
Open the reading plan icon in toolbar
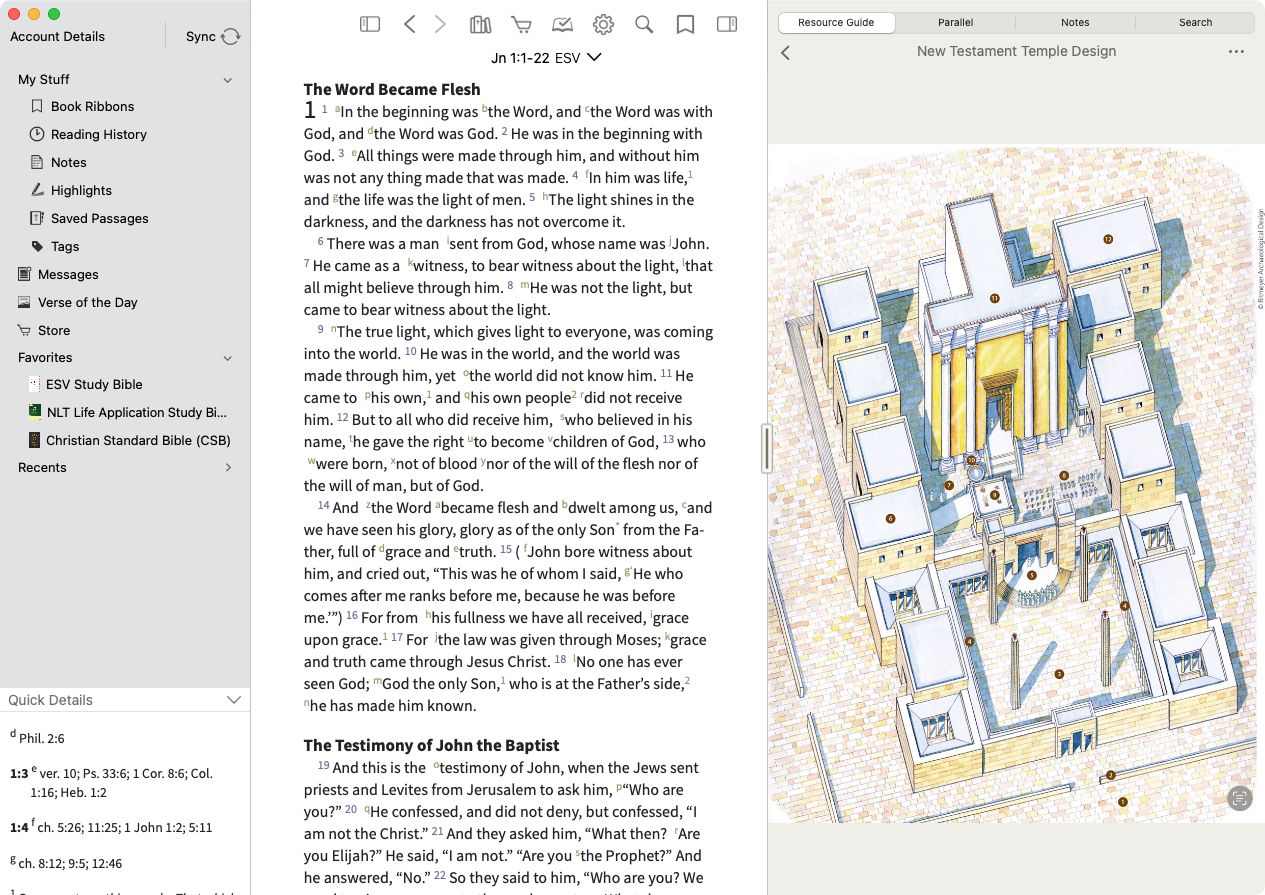[x=562, y=24]
